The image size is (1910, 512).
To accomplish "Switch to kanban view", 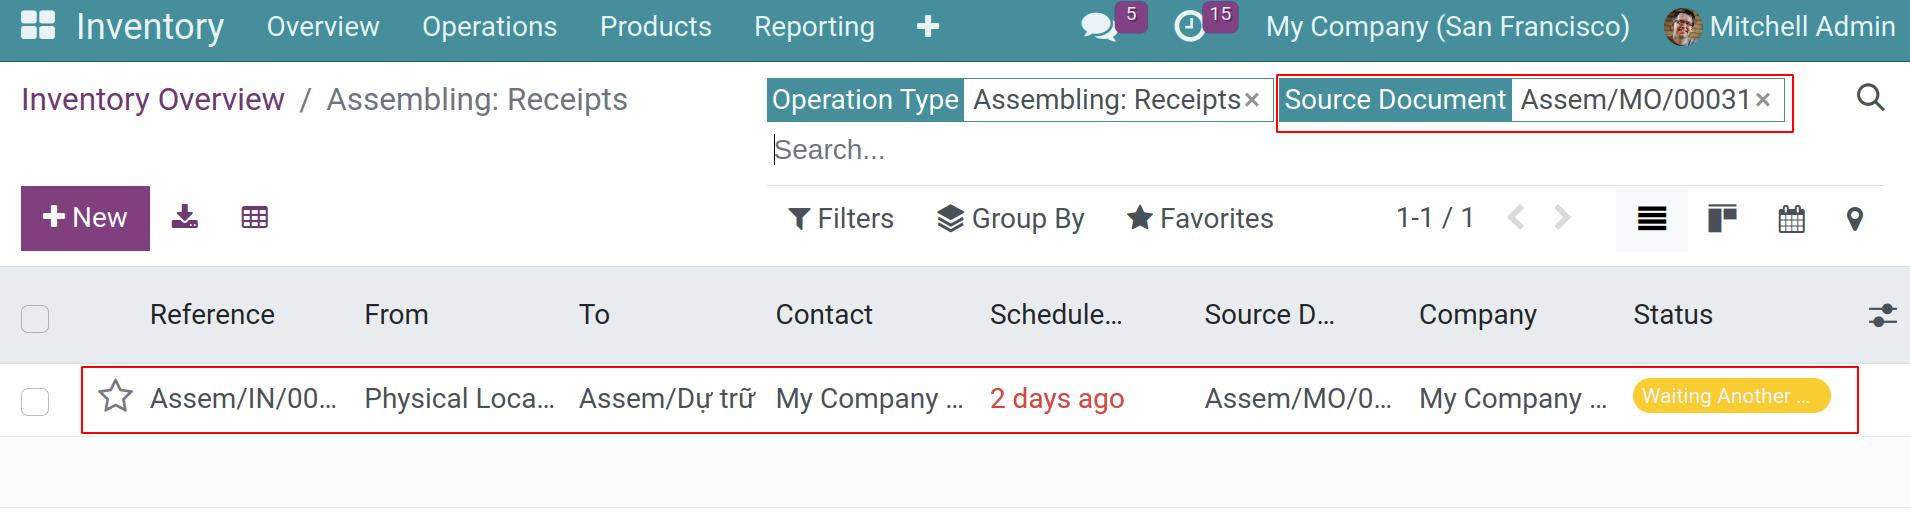I will tap(1722, 218).
